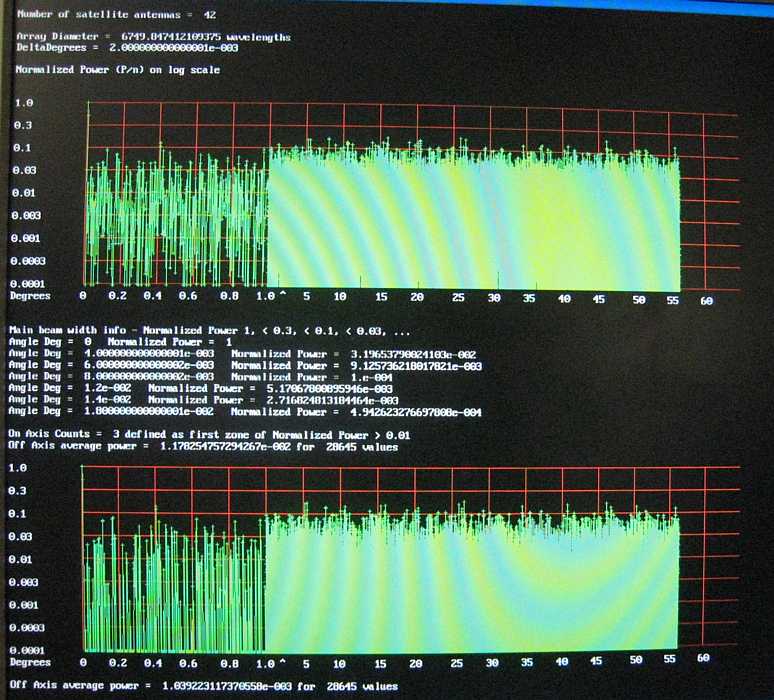
Task: Click the '15' x-axis tick on top chart
Action: coord(381,297)
